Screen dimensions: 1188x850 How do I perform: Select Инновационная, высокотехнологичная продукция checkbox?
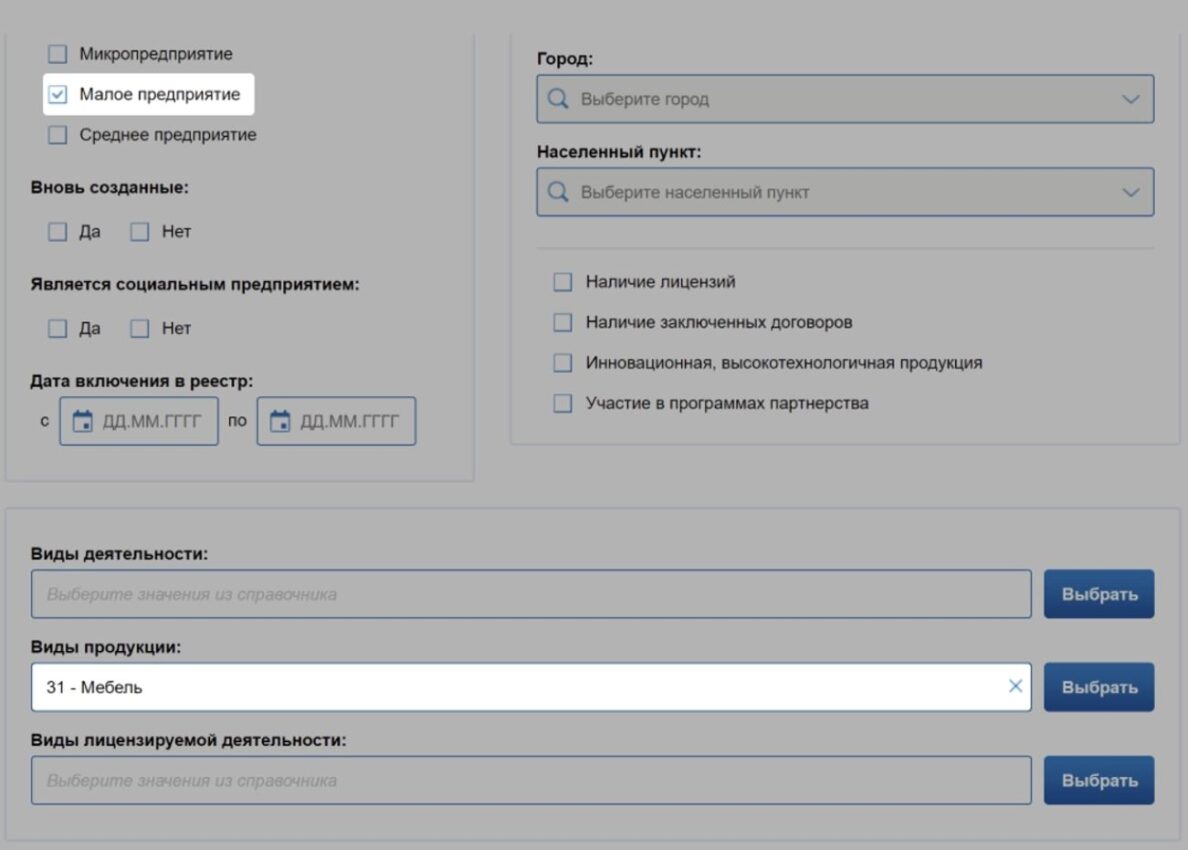563,363
